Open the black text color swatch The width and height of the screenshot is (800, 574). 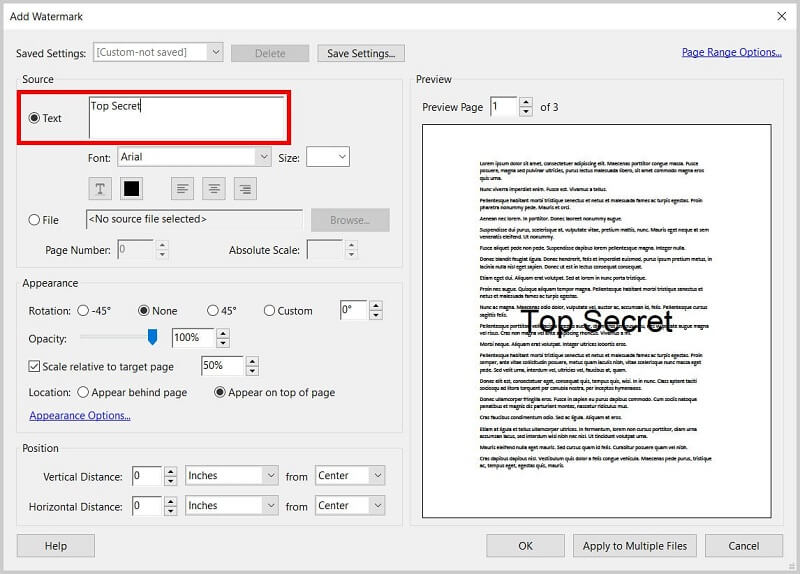coord(131,189)
